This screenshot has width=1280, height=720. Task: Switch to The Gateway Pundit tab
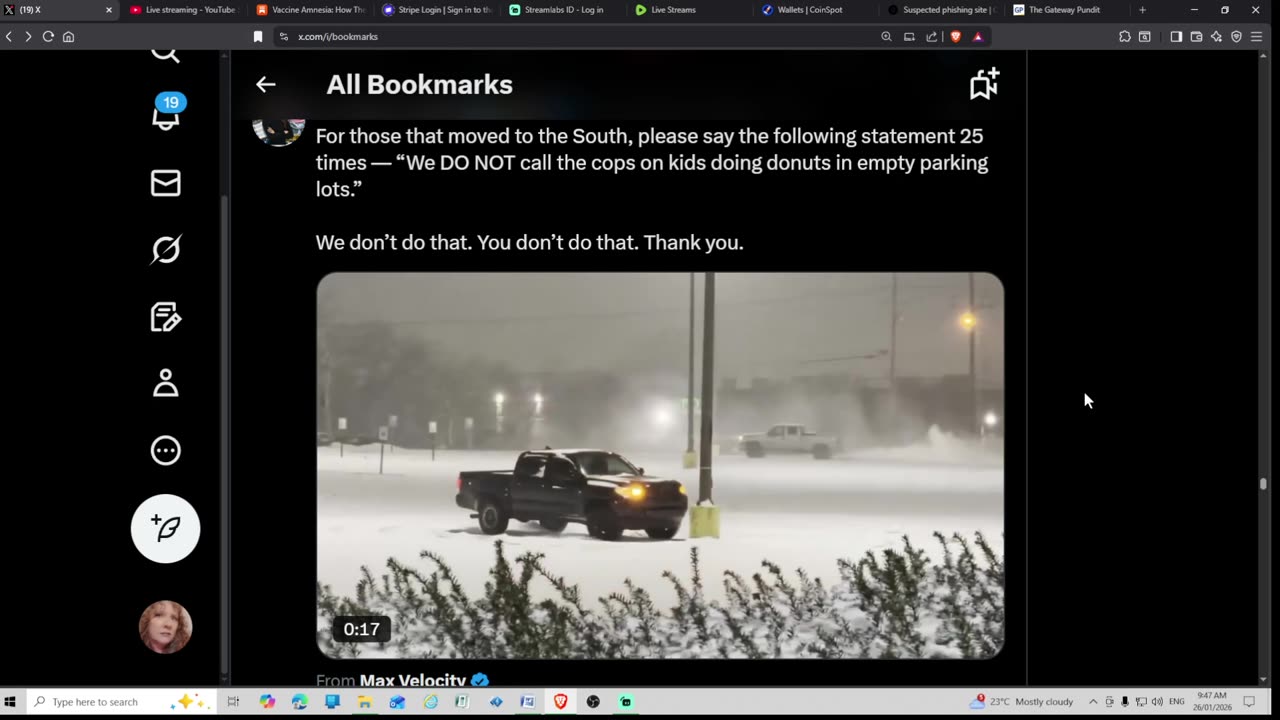click(x=1066, y=10)
